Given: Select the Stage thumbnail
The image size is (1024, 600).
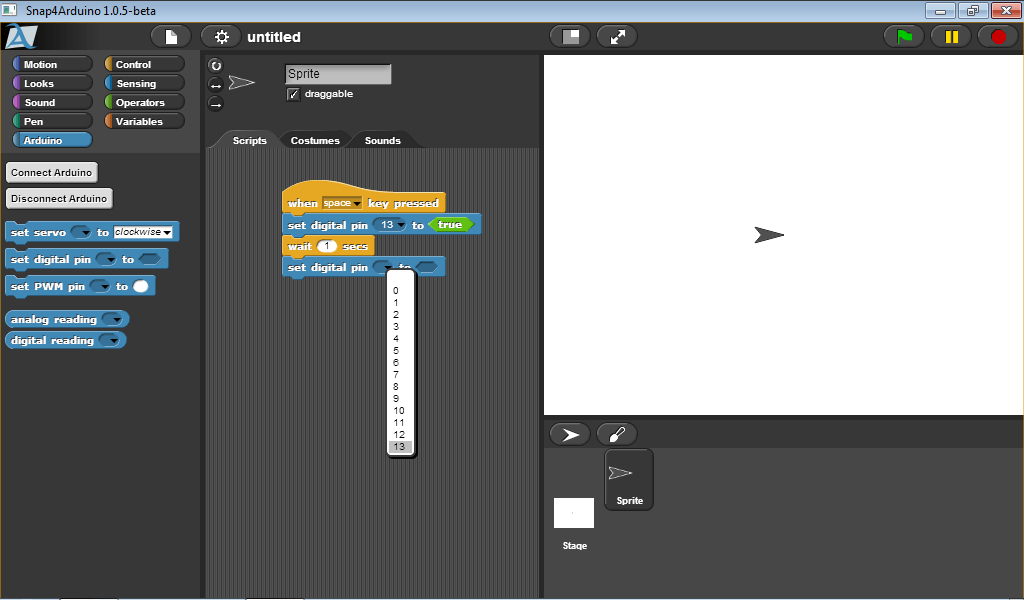Looking at the screenshot, I should point(574,513).
